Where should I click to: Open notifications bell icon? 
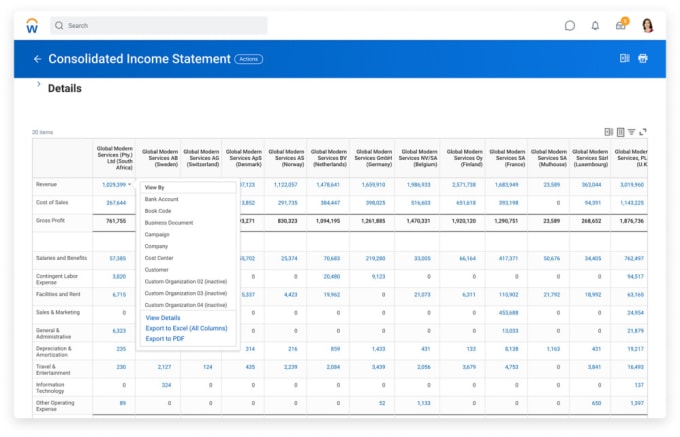tap(595, 26)
